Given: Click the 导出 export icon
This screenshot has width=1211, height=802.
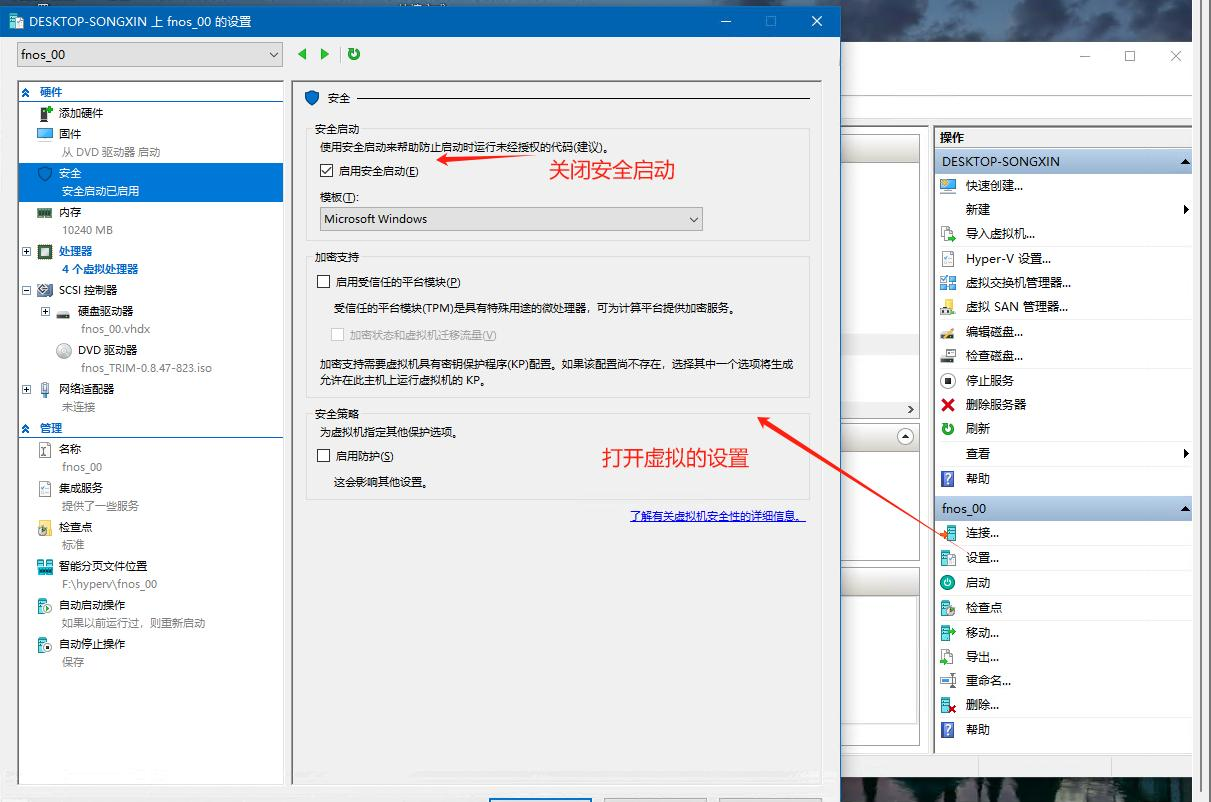Looking at the screenshot, I should [948, 657].
